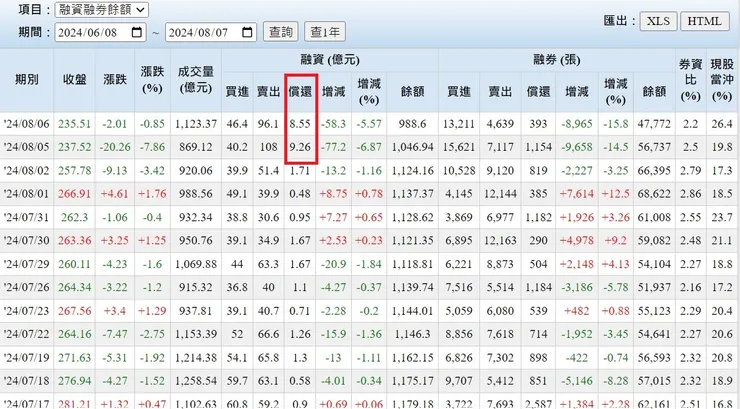740x409 pixels.
Task: Click the repayment value 8.55
Action: click(300, 124)
